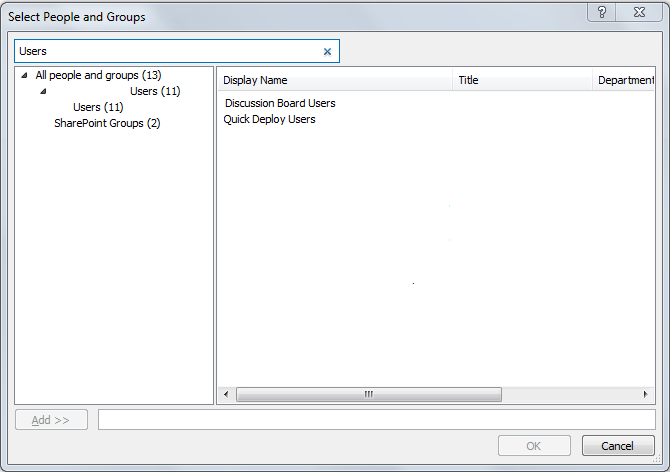The height and width of the screenshot is (472, 670).
Task: Select Discussion Board Users entry
Action: [x=280, y=103]
